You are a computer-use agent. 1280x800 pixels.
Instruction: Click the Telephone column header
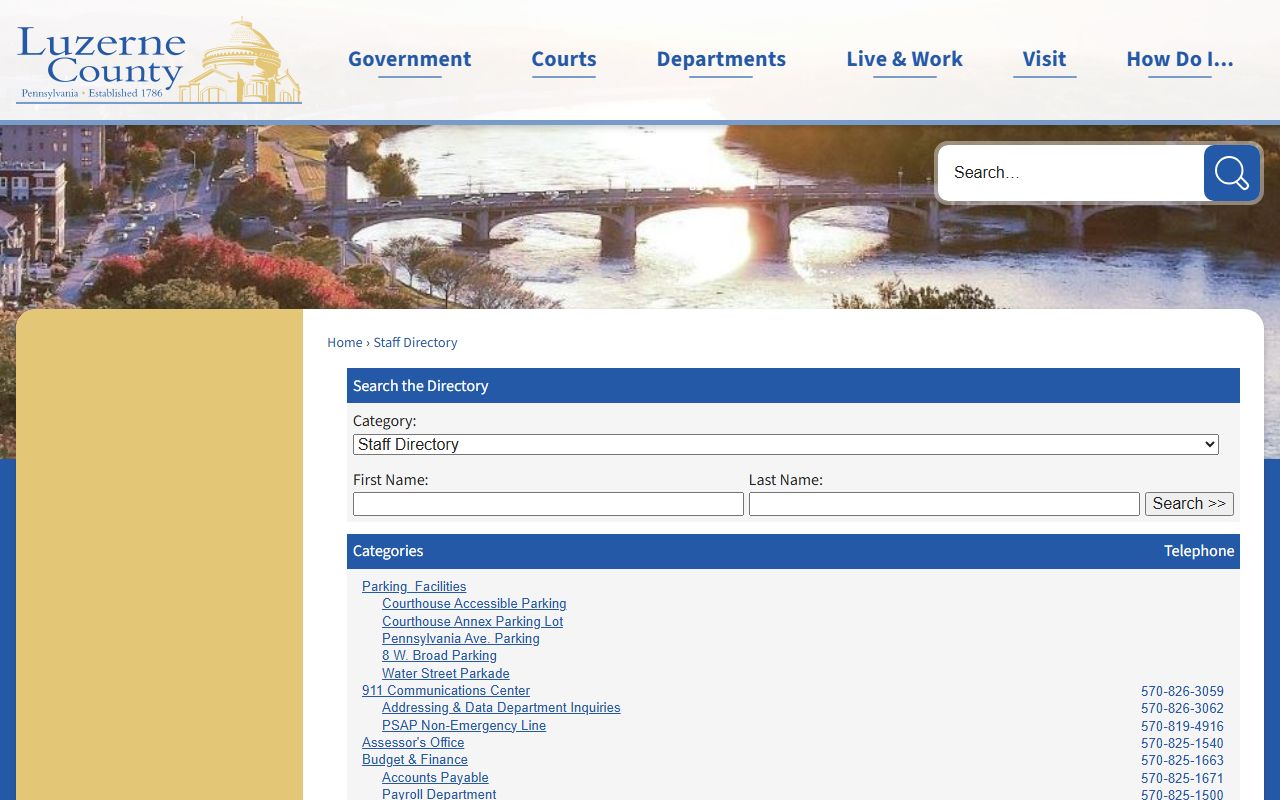[1199, 551]
